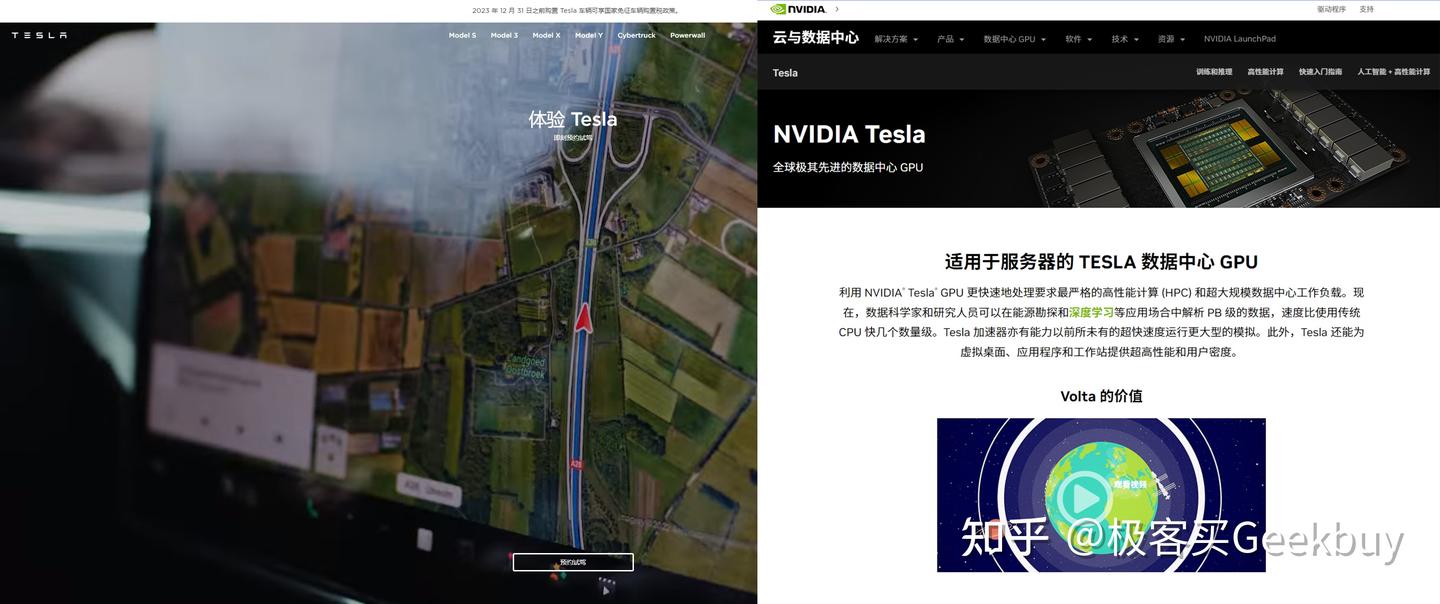Click the Tesla logo in header
Viewport: 1440px width, 604px height.
pos(39,35)
